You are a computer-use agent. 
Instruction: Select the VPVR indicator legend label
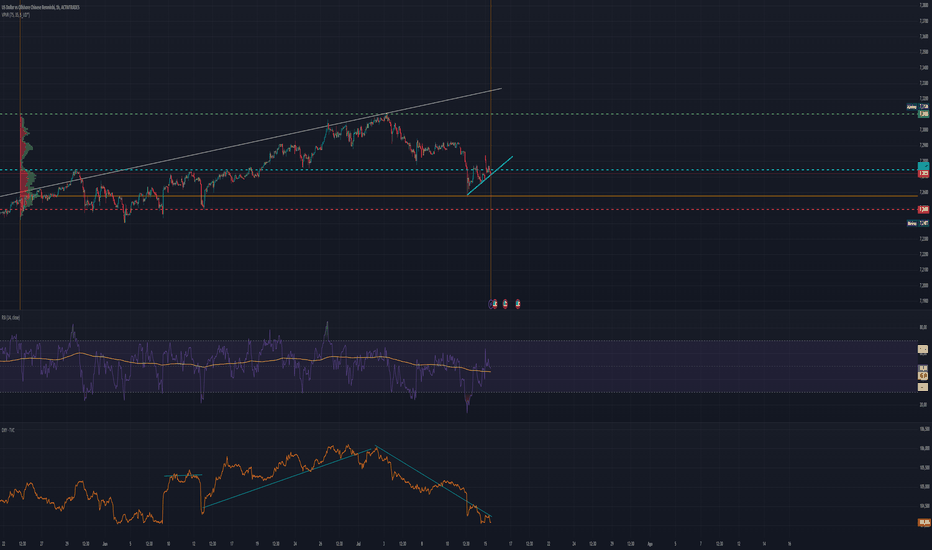click(15, 15)
